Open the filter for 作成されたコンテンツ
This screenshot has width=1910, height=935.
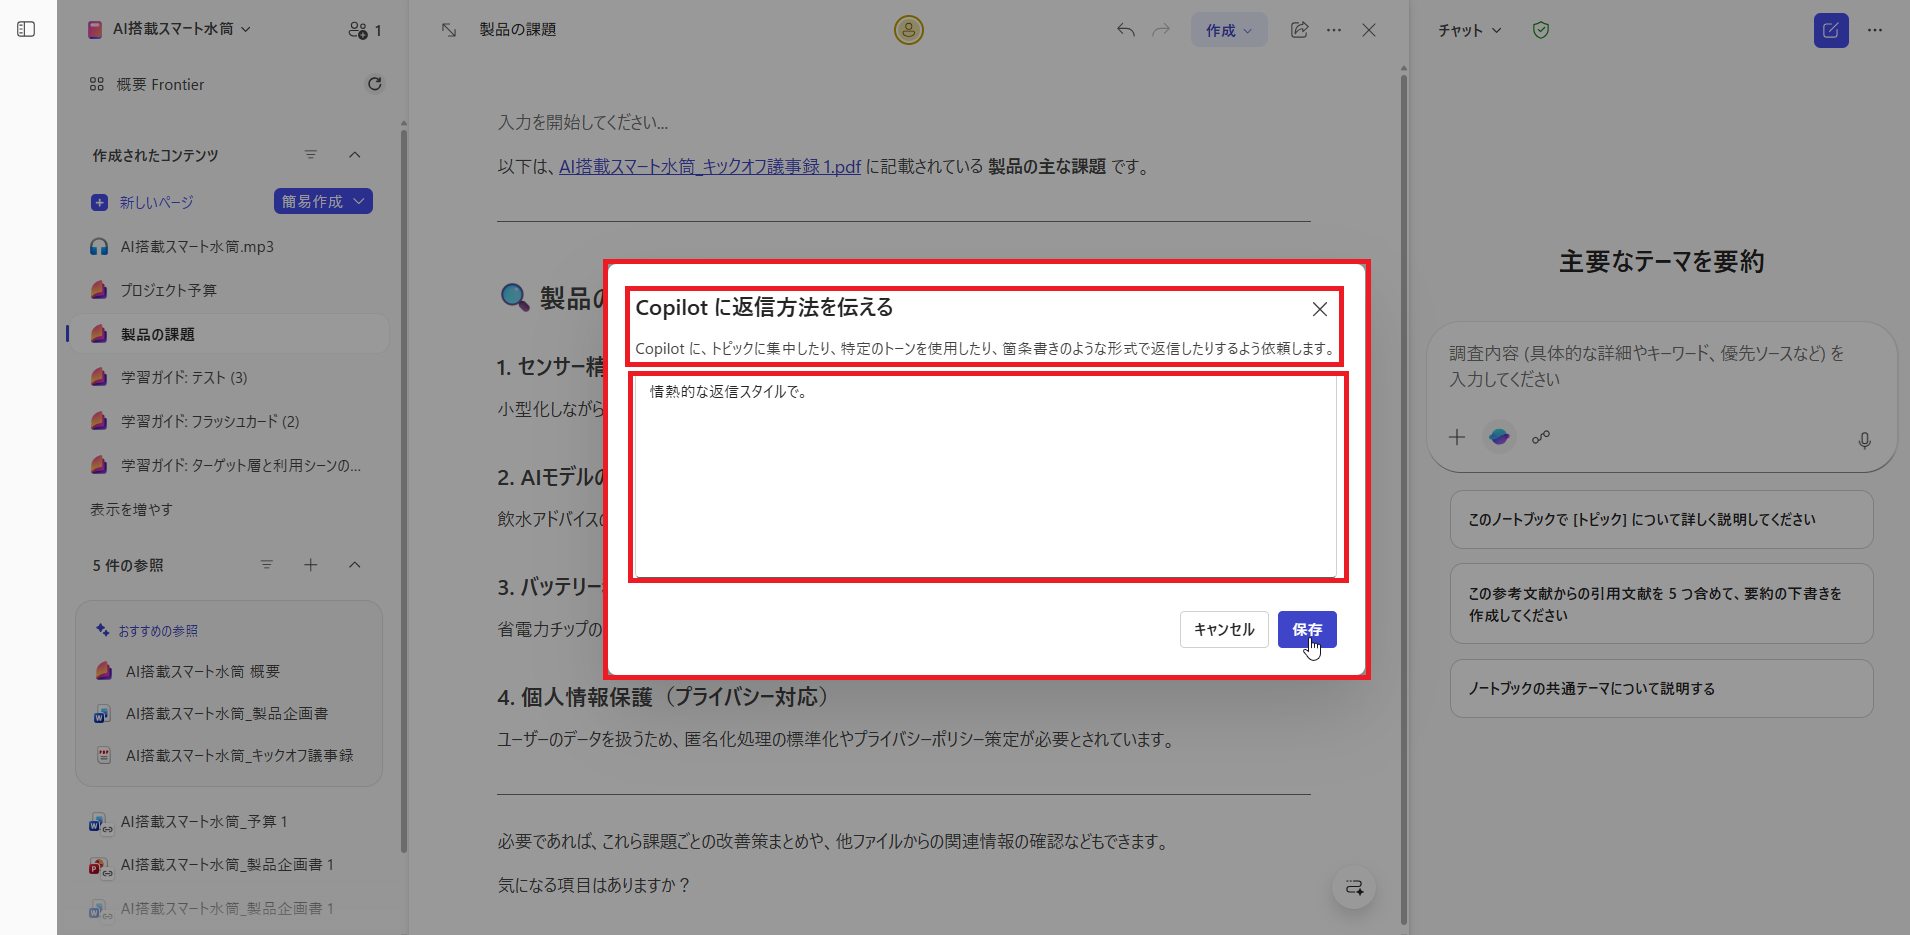coord(311,155)
